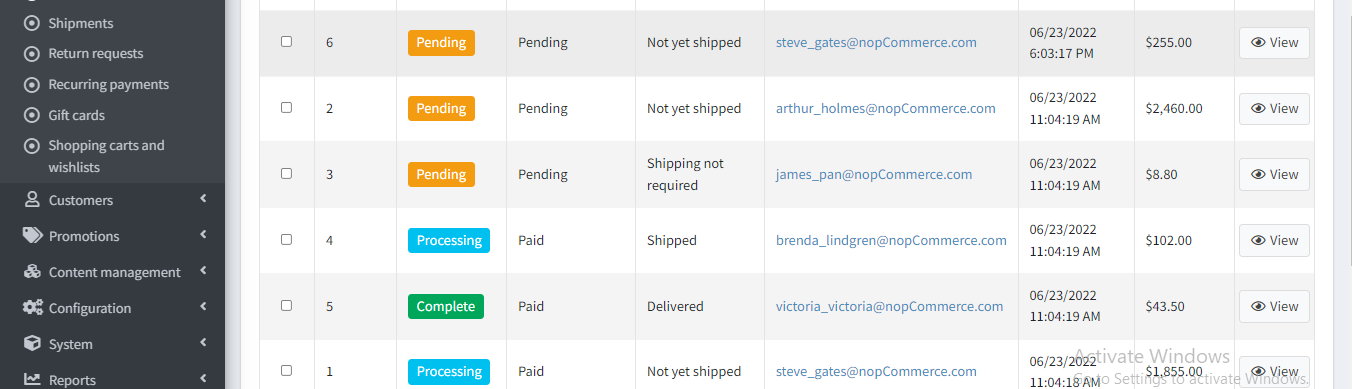Expand the Configuration menu arrow
The image size is (1352, 389).
tap(203, 307)
